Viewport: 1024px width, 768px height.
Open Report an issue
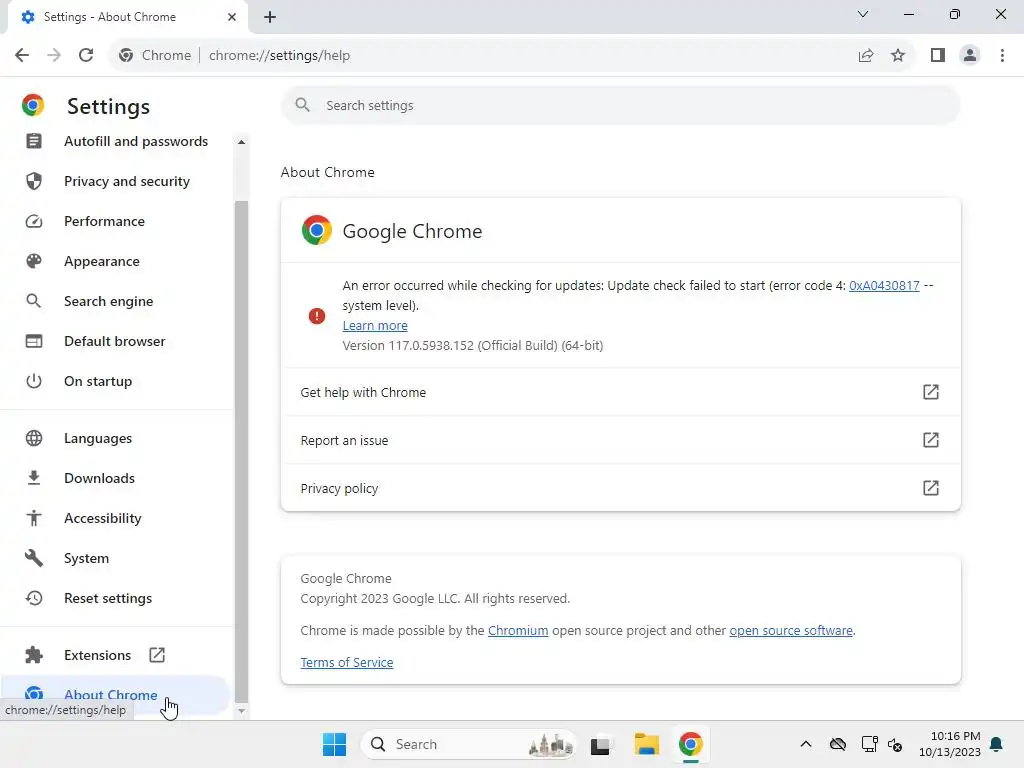tap(620, 440)
